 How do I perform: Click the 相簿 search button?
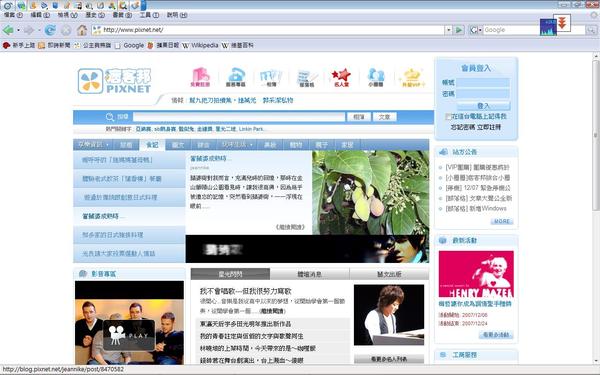(359, 117)
